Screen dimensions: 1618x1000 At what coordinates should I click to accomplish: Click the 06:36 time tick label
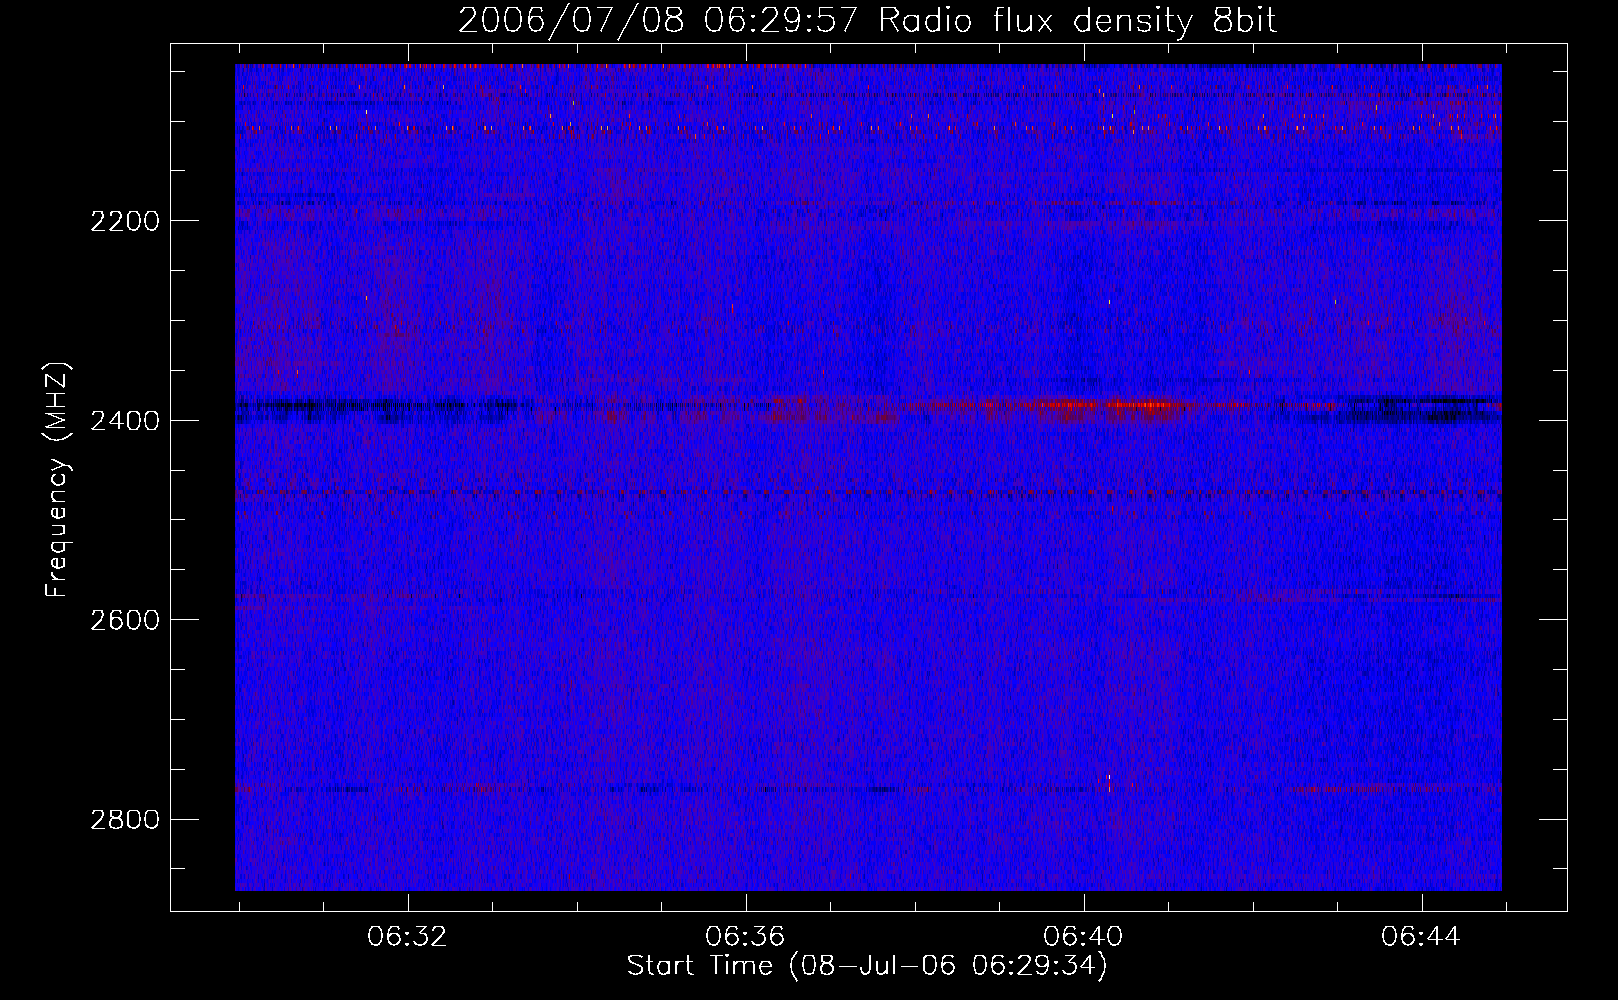745,937
